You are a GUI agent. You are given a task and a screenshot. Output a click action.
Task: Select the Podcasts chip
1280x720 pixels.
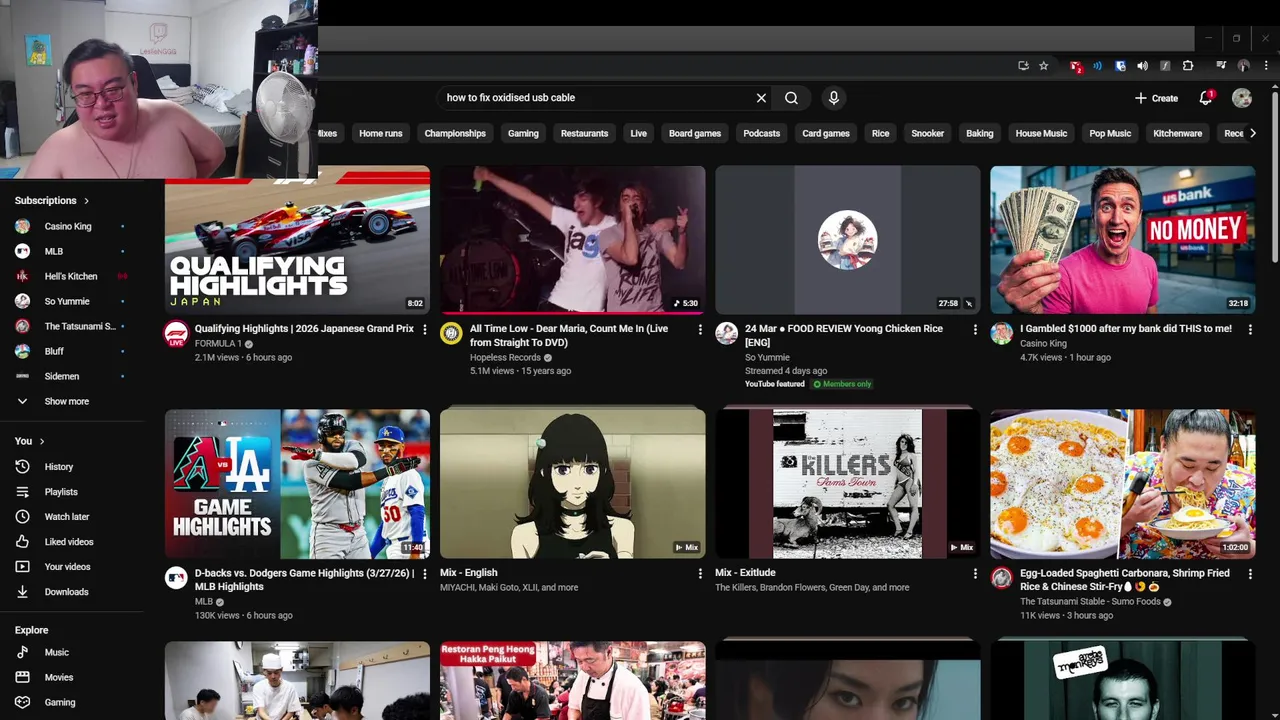tap(761, 133)
